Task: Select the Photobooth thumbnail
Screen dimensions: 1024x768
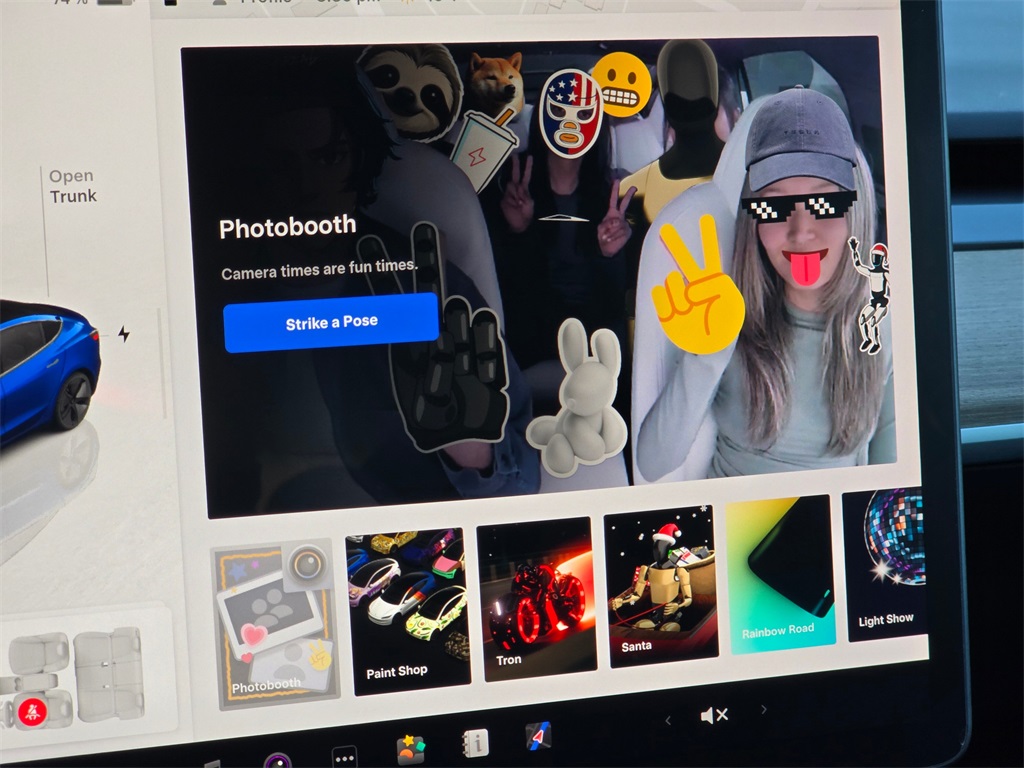Action: point(275,624)
